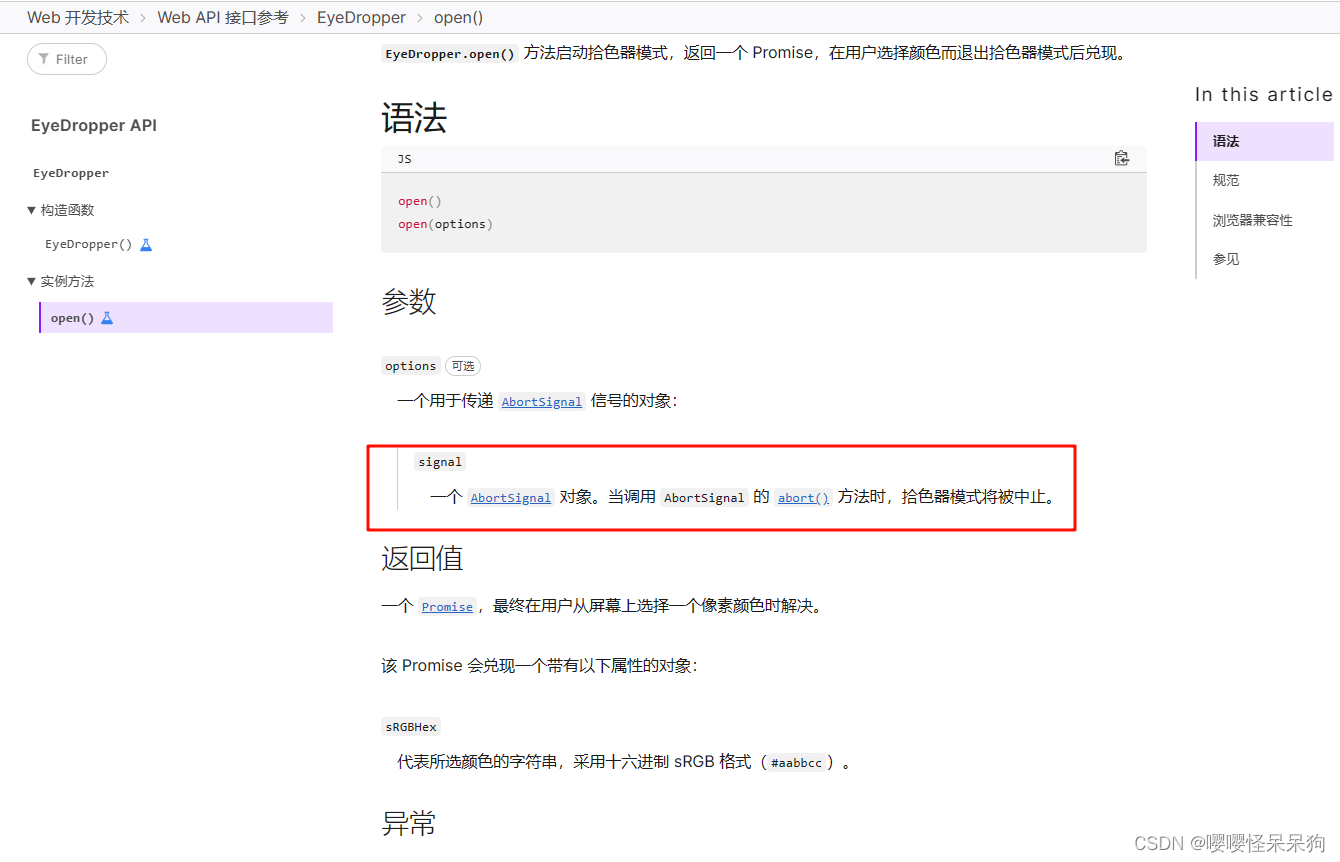Click the EyeDropper.open() inline code in intro
1340x862 pixels.
tap(450, 54)
